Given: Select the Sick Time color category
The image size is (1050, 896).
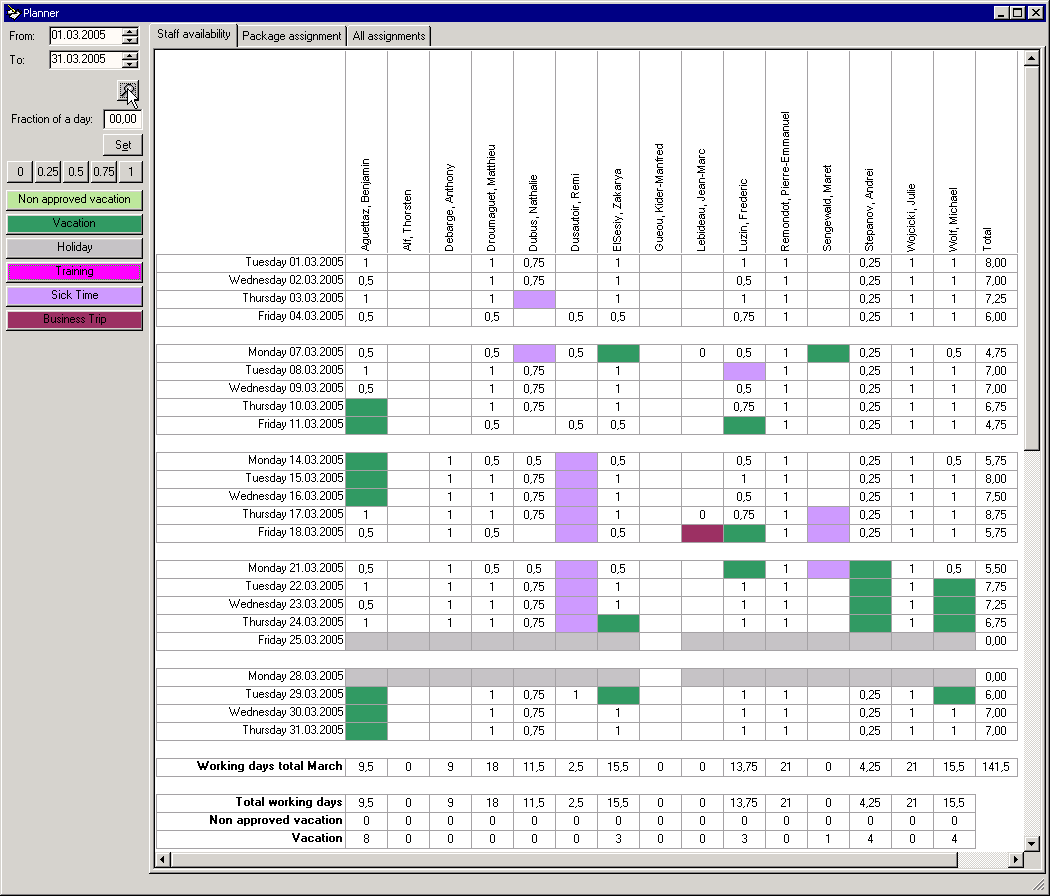Looking at the screenshot, I should pos(74,296).
